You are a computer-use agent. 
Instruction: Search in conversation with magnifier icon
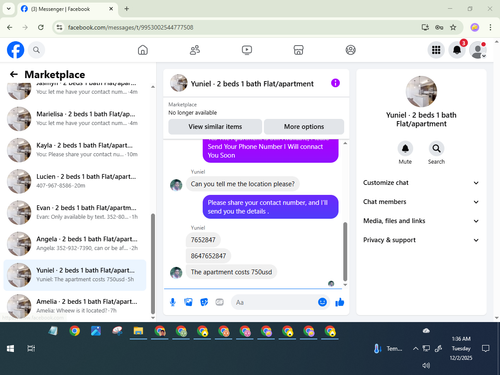pos(436,148)
